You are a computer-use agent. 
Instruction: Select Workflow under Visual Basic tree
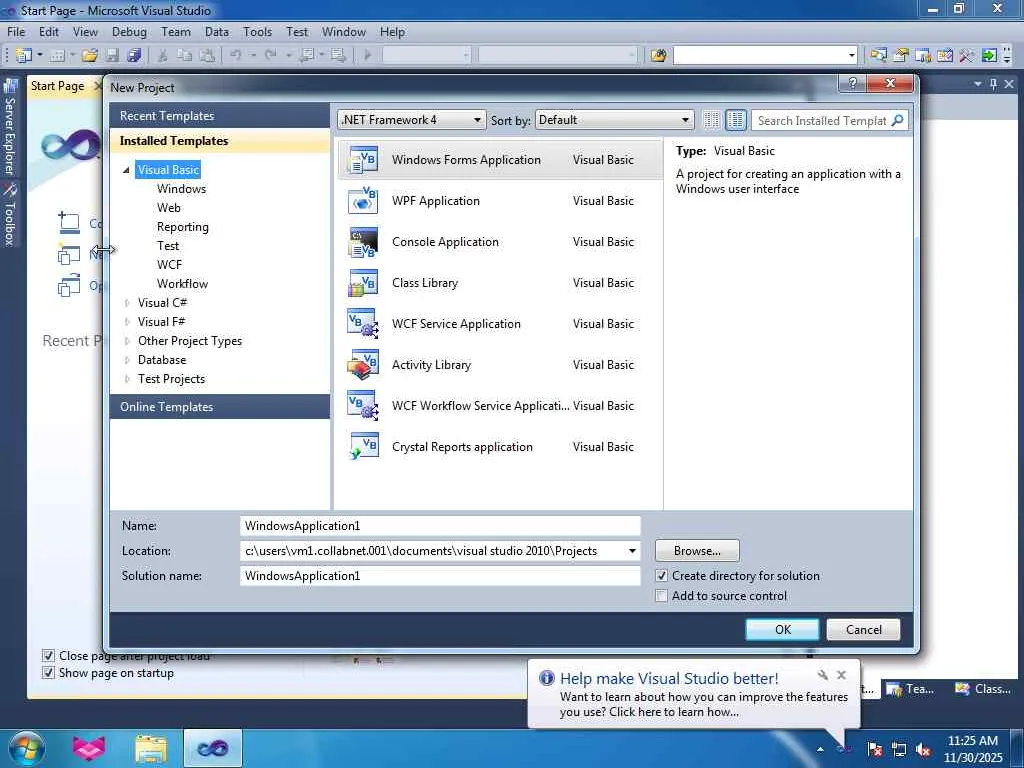tap(182, 283)
